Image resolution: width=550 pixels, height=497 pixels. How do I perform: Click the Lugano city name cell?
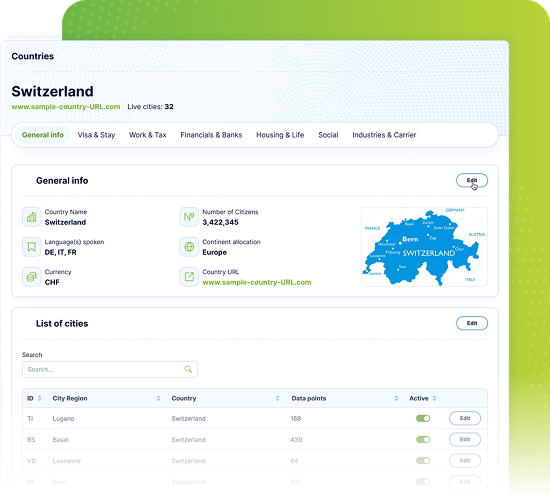(63, 418)
